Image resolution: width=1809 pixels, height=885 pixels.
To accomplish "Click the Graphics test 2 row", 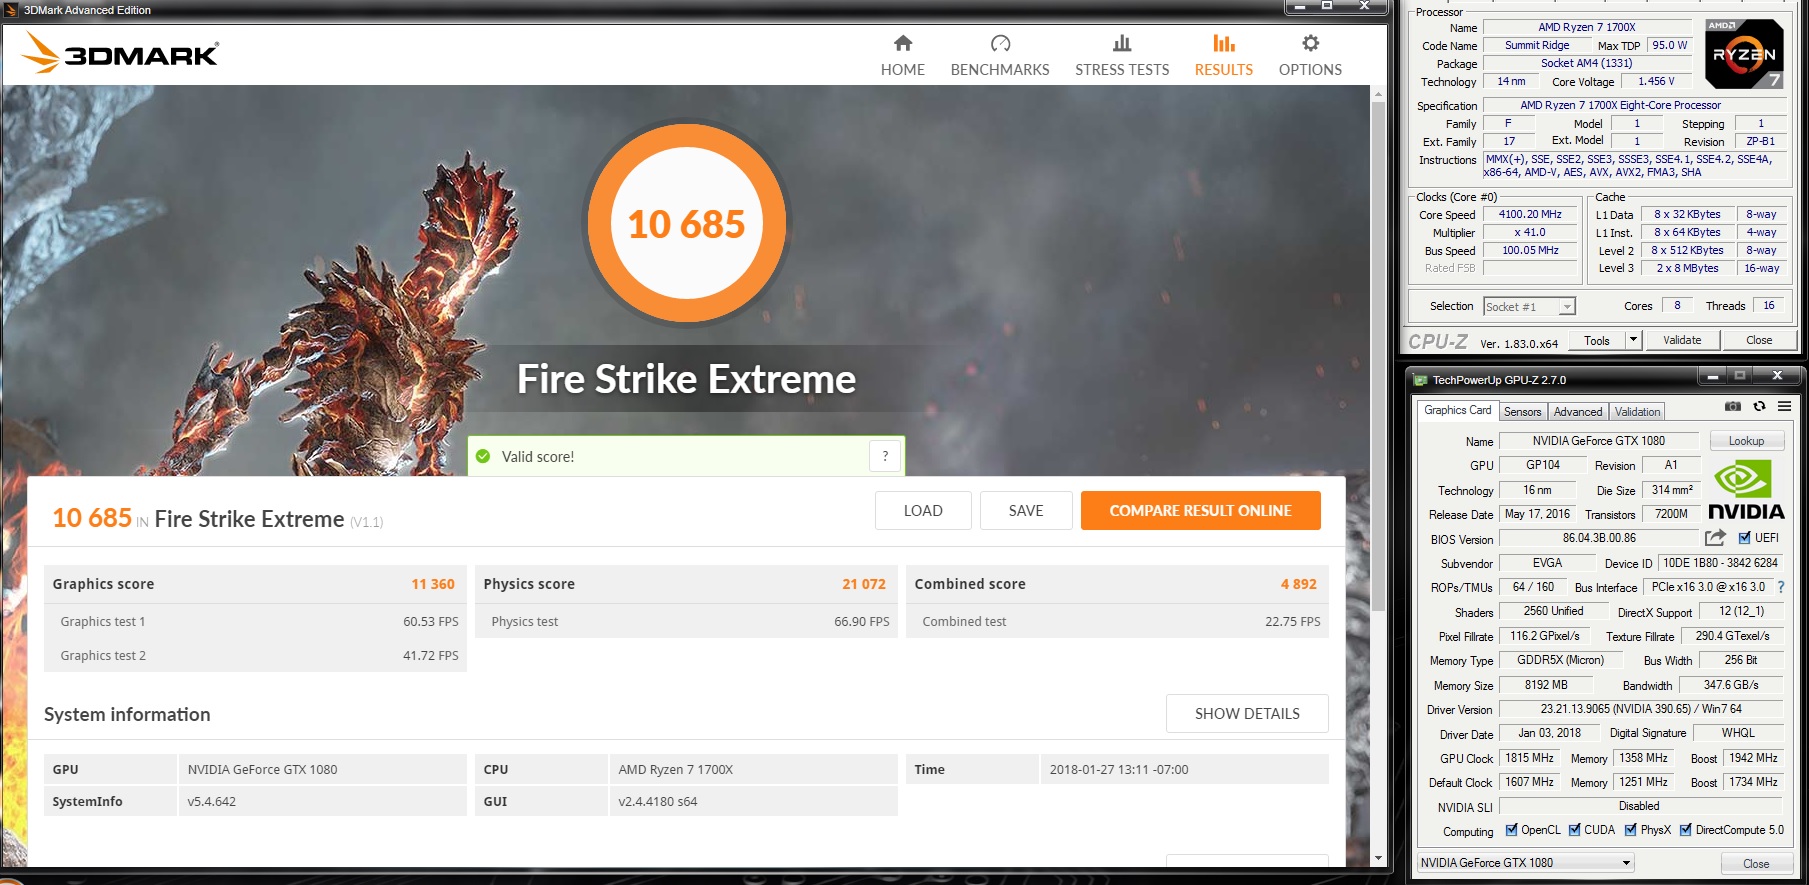I will [257, 655].
